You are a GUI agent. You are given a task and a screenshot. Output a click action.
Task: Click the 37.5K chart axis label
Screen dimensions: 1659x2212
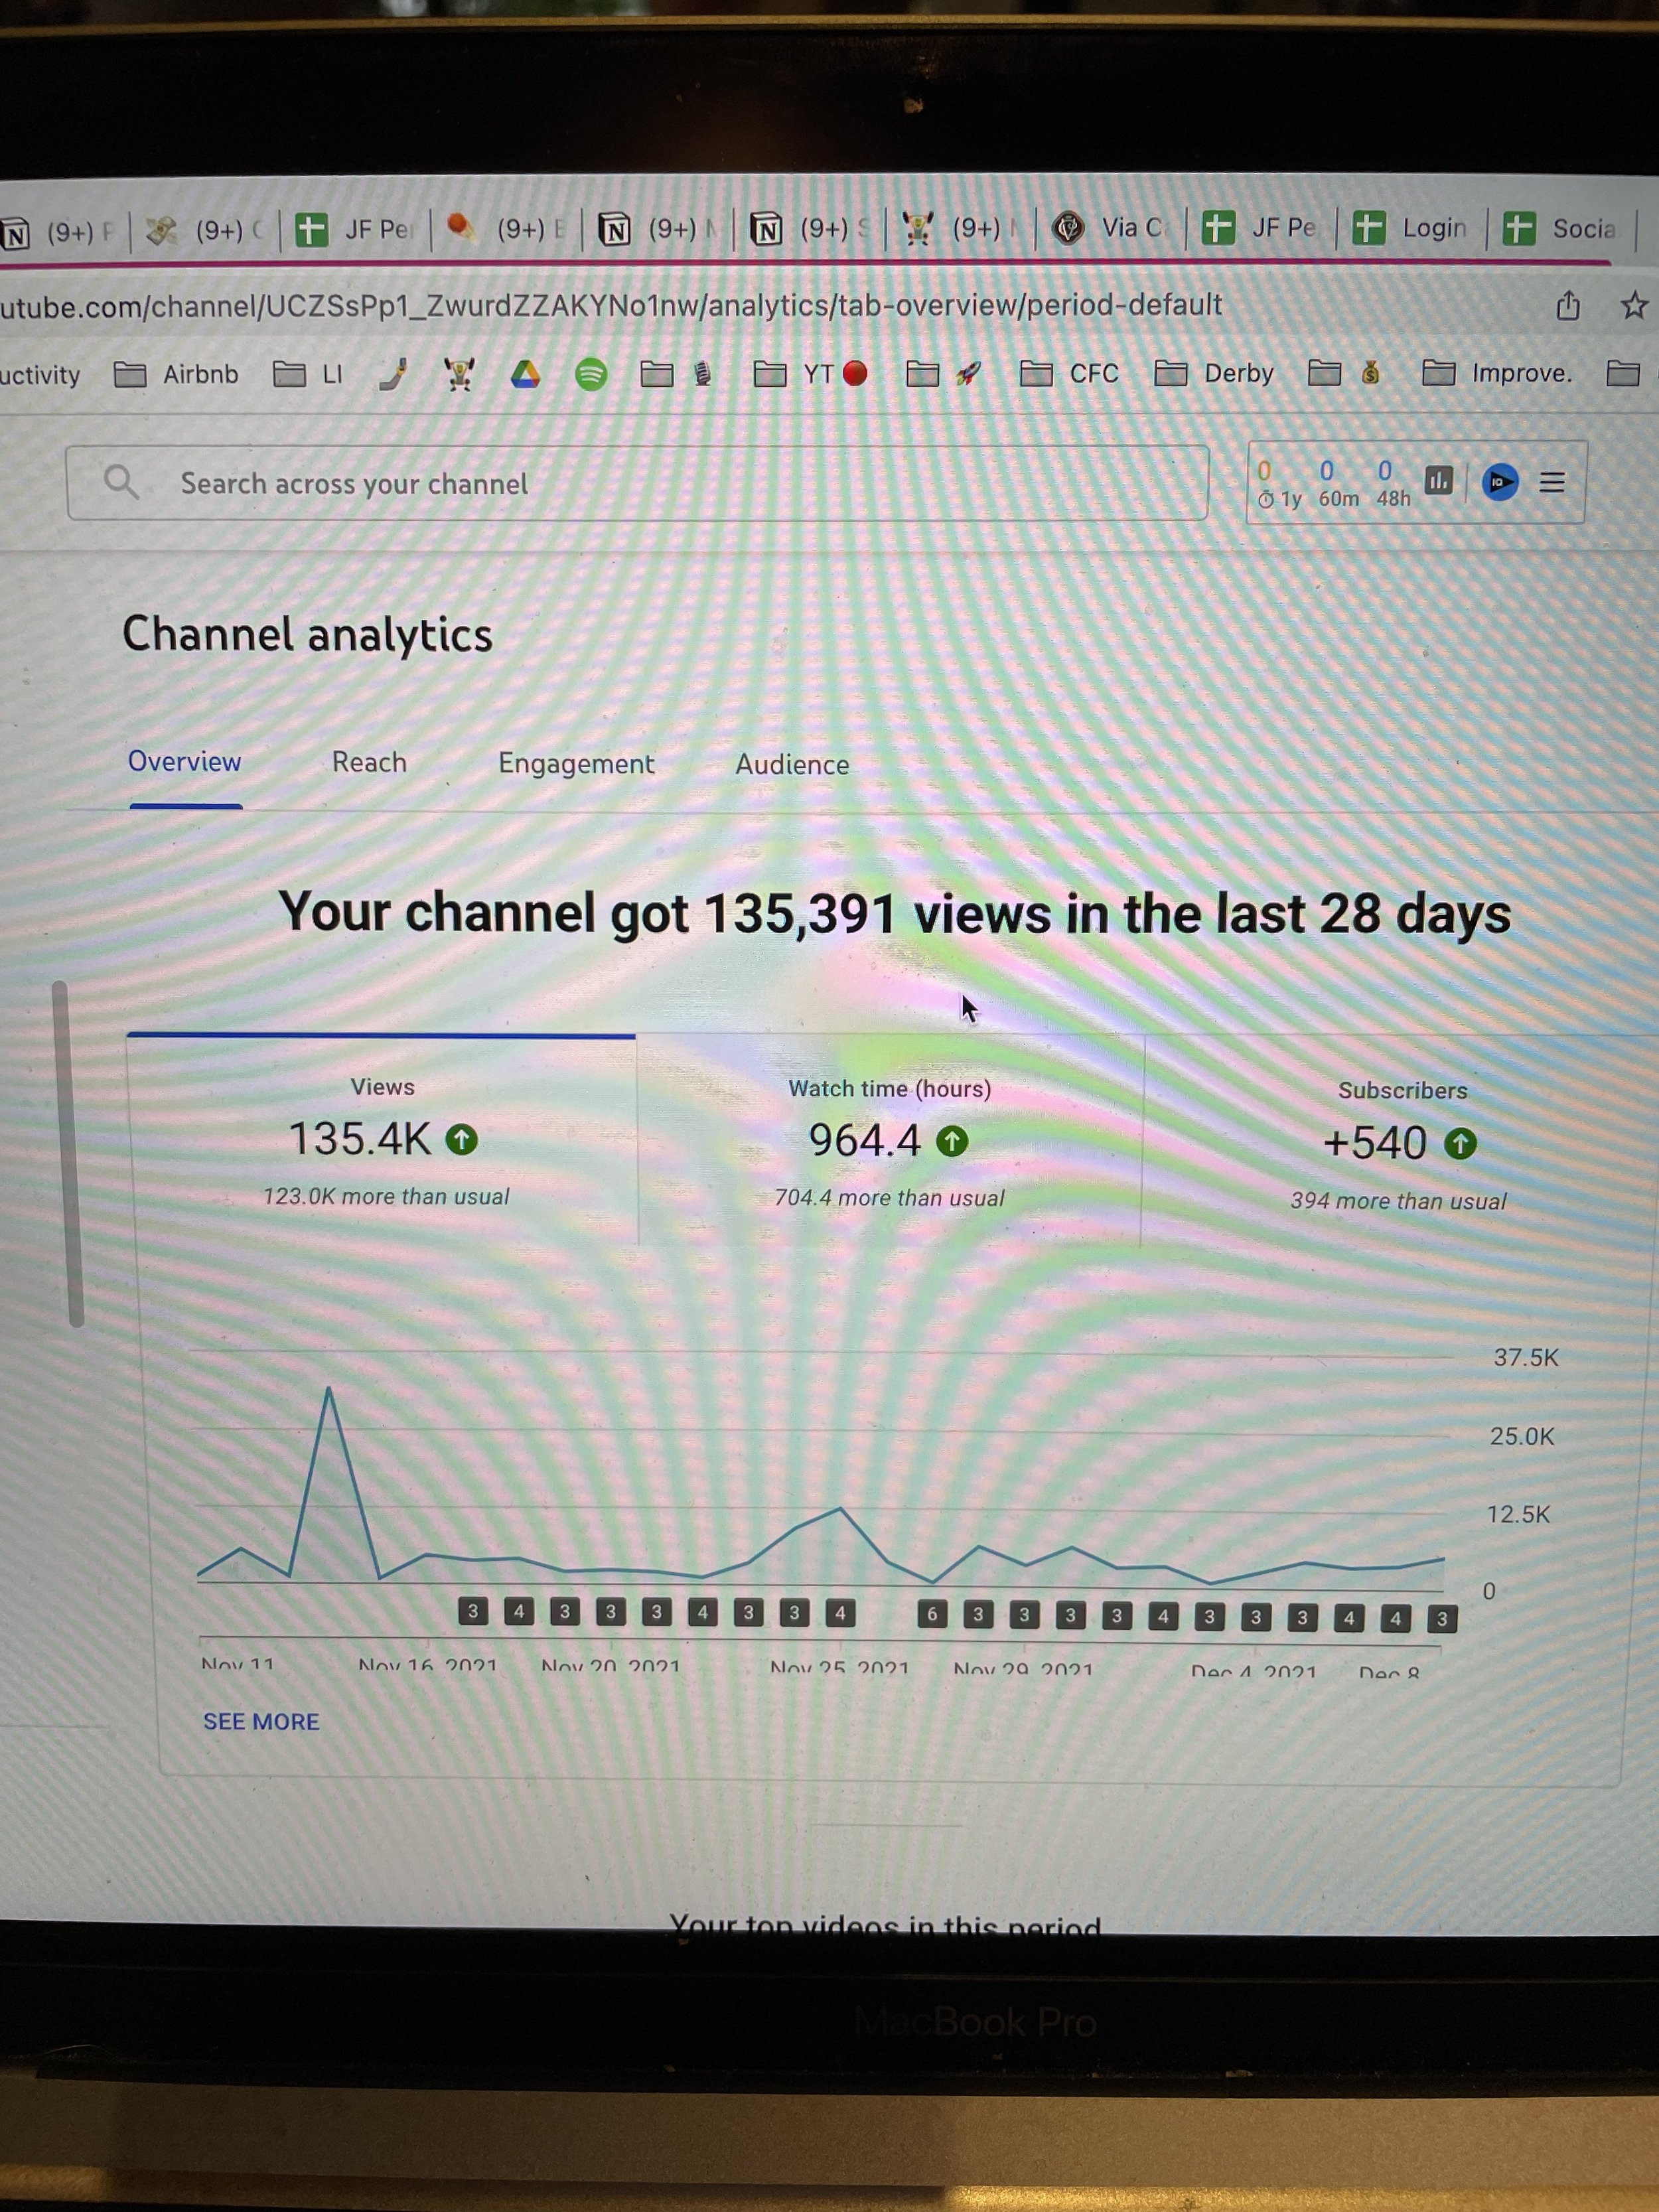(1526, 1358)
